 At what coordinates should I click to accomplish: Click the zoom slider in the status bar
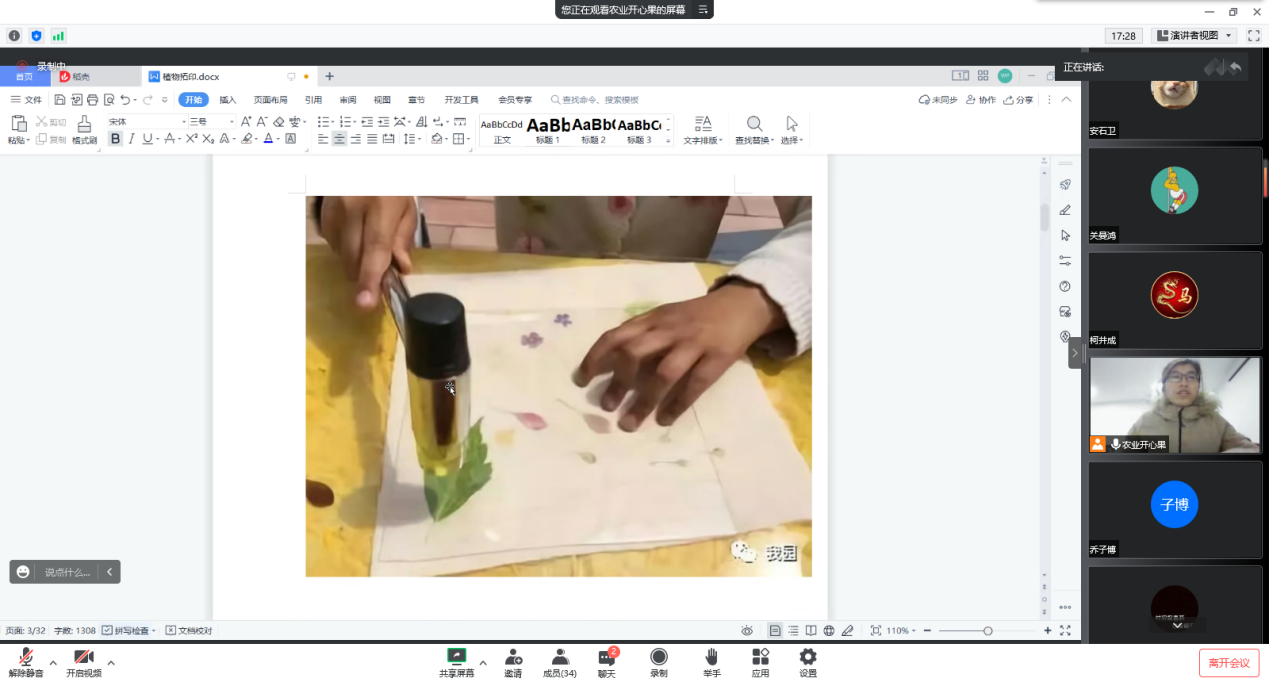[987, 631]
